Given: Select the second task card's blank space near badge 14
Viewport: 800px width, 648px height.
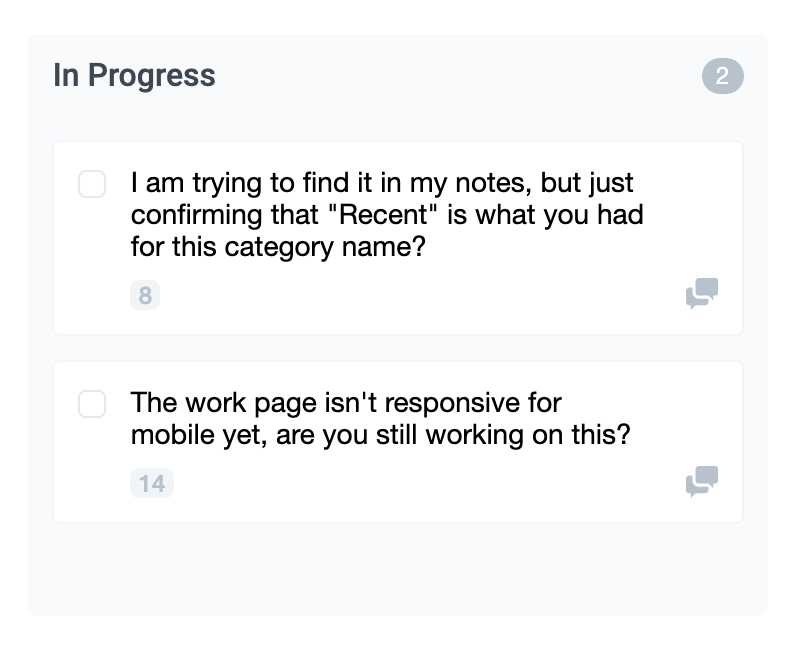Looking at the screenshot, I should pos(429,483).
